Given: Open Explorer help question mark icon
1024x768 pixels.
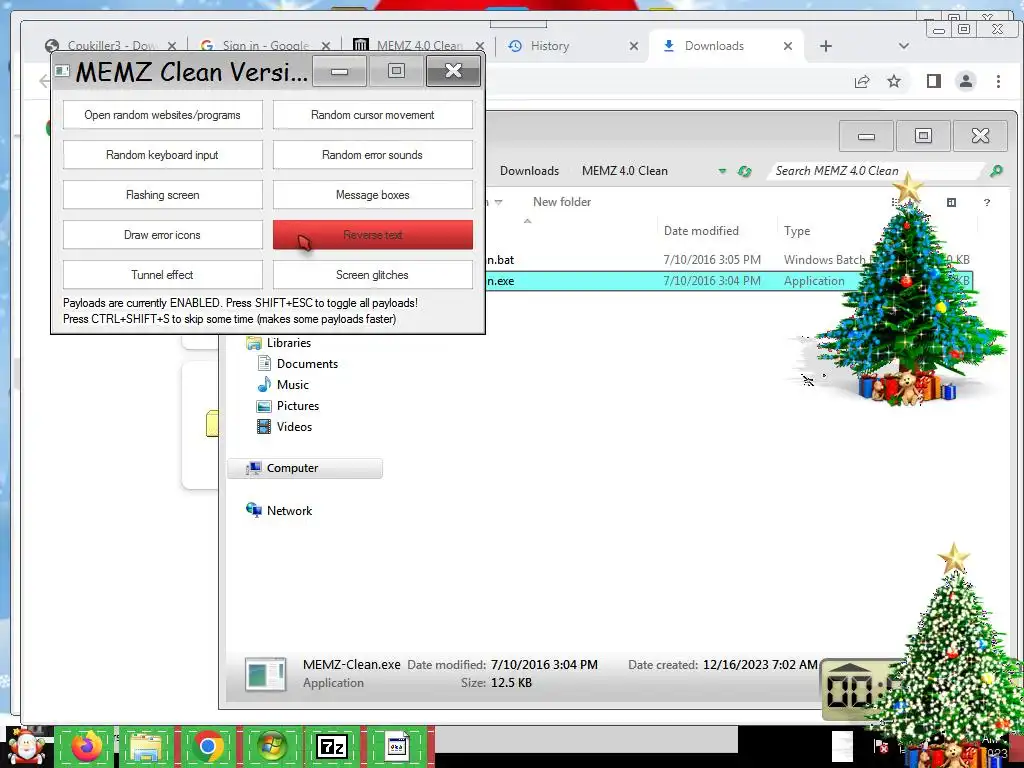Looking at the screenshot, I should pyautogui.click(x=987, y=202).
